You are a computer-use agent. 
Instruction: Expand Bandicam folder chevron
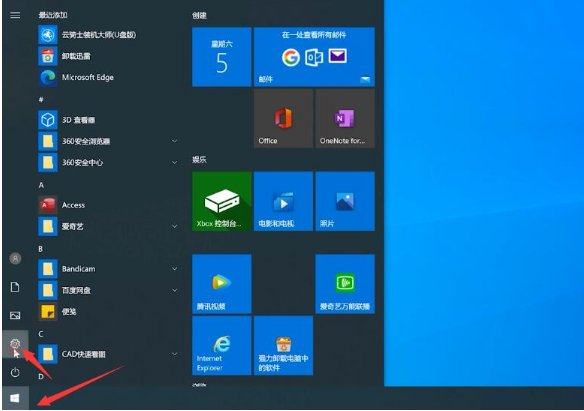point(174,269)
